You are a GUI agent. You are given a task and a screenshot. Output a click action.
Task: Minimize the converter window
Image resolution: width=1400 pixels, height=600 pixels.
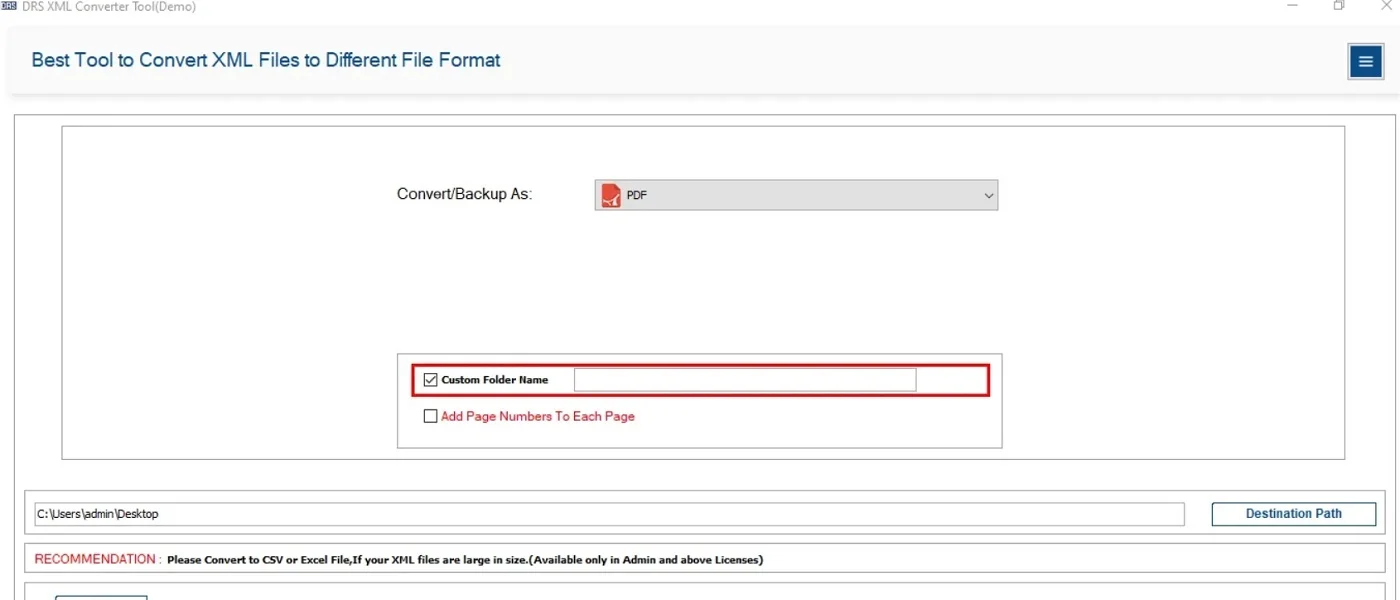pyautogui.click(x=1293, y=6)
